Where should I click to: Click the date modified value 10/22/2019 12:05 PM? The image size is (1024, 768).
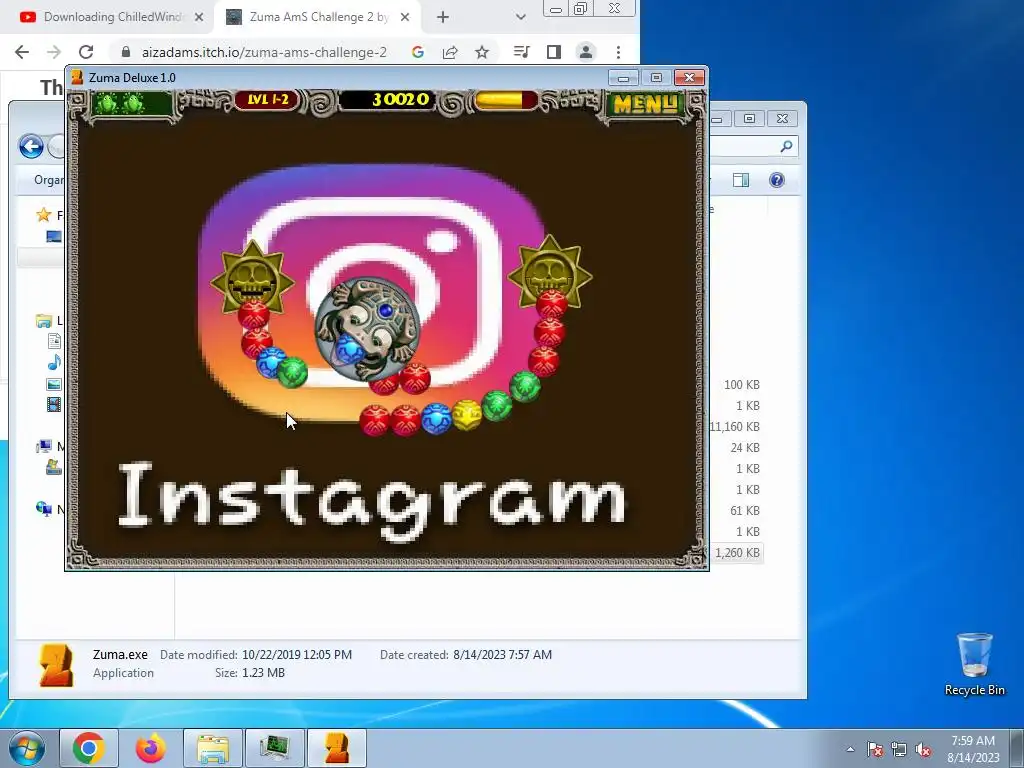[x=296, y=654]
